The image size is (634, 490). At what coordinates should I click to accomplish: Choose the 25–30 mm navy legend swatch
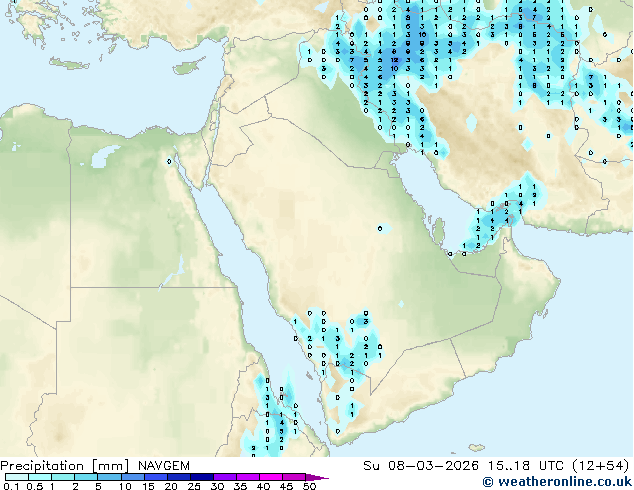click(x=202, y=477)
